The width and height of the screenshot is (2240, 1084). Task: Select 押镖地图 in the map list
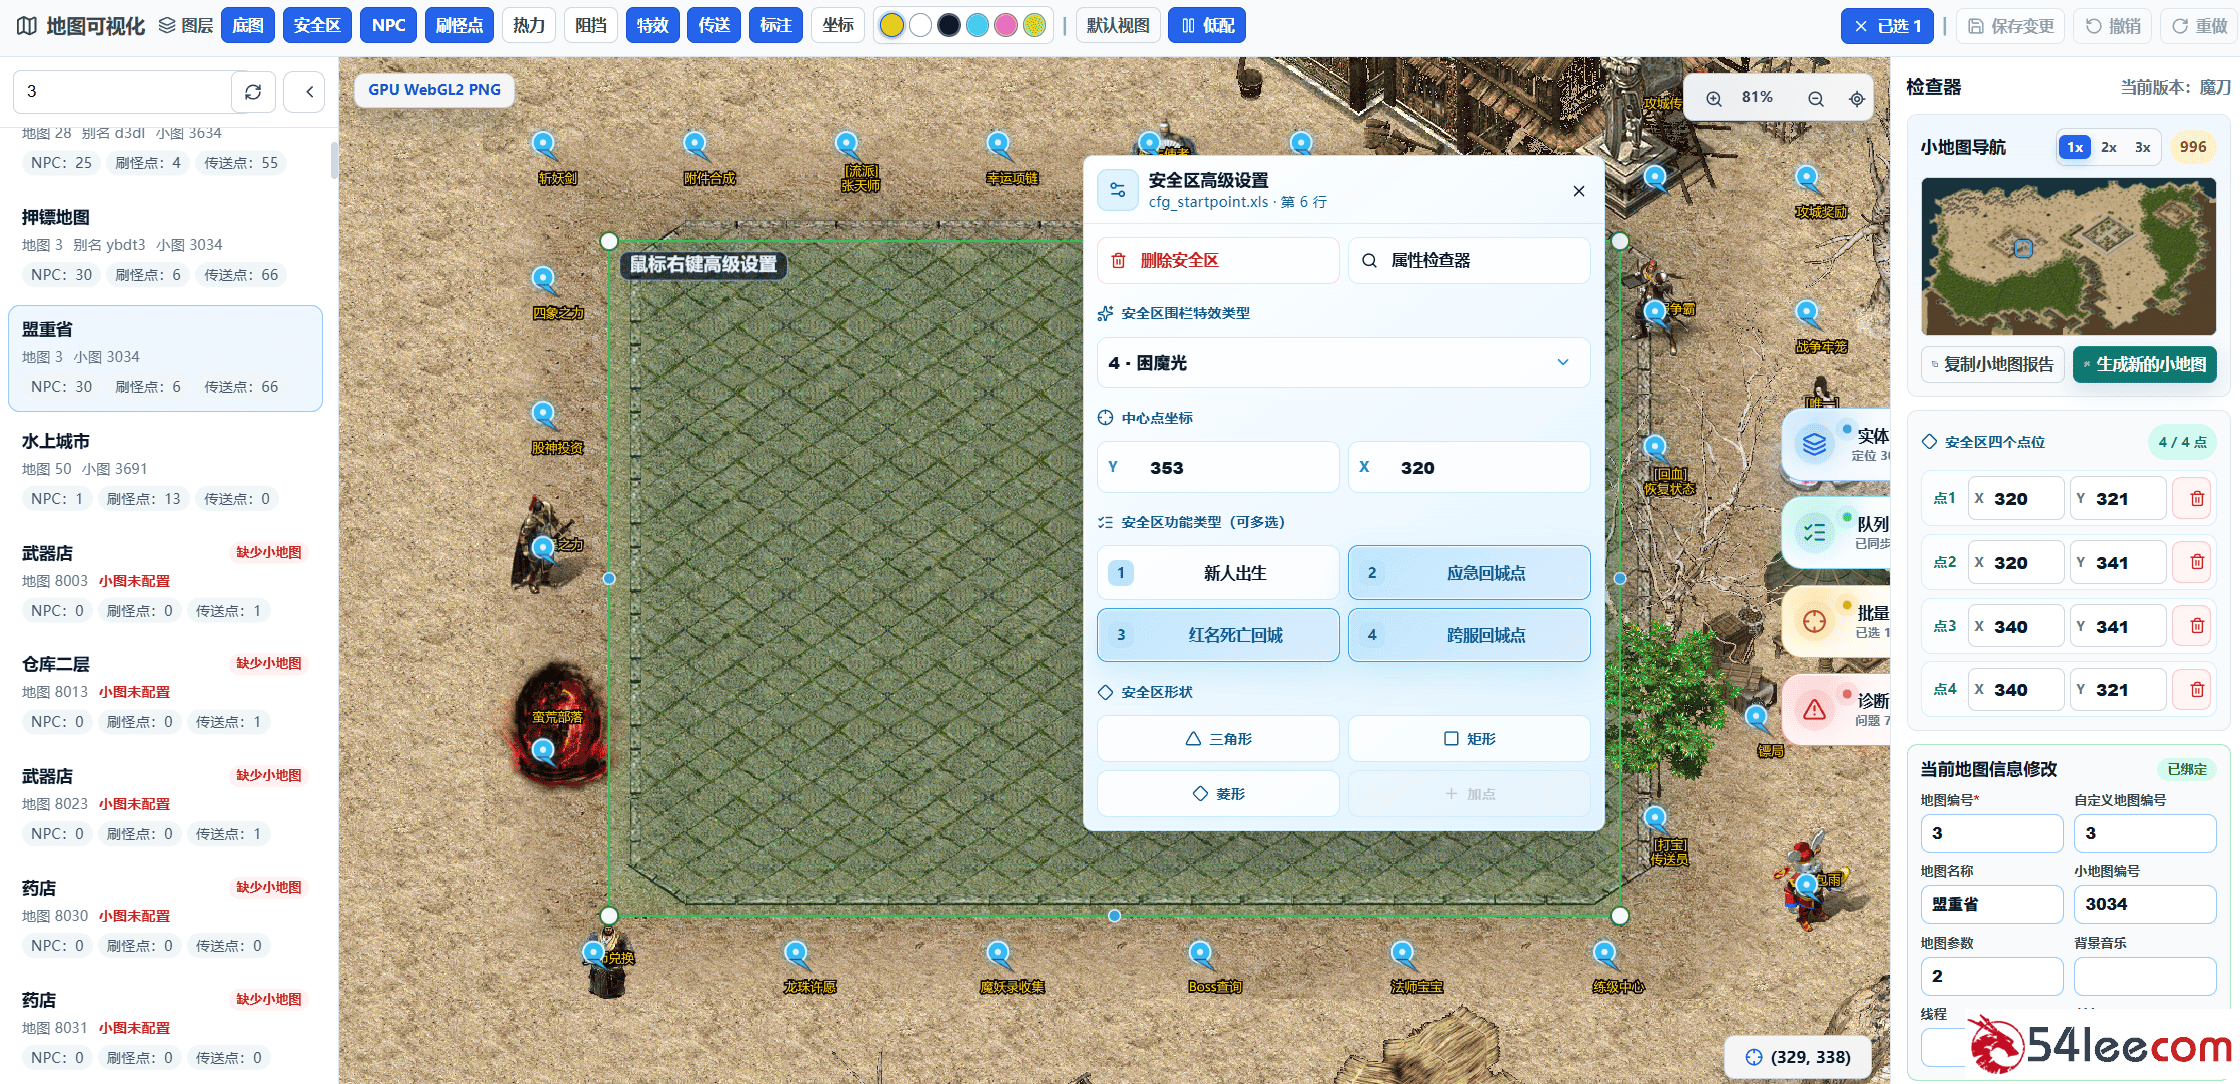pos(165,246)
